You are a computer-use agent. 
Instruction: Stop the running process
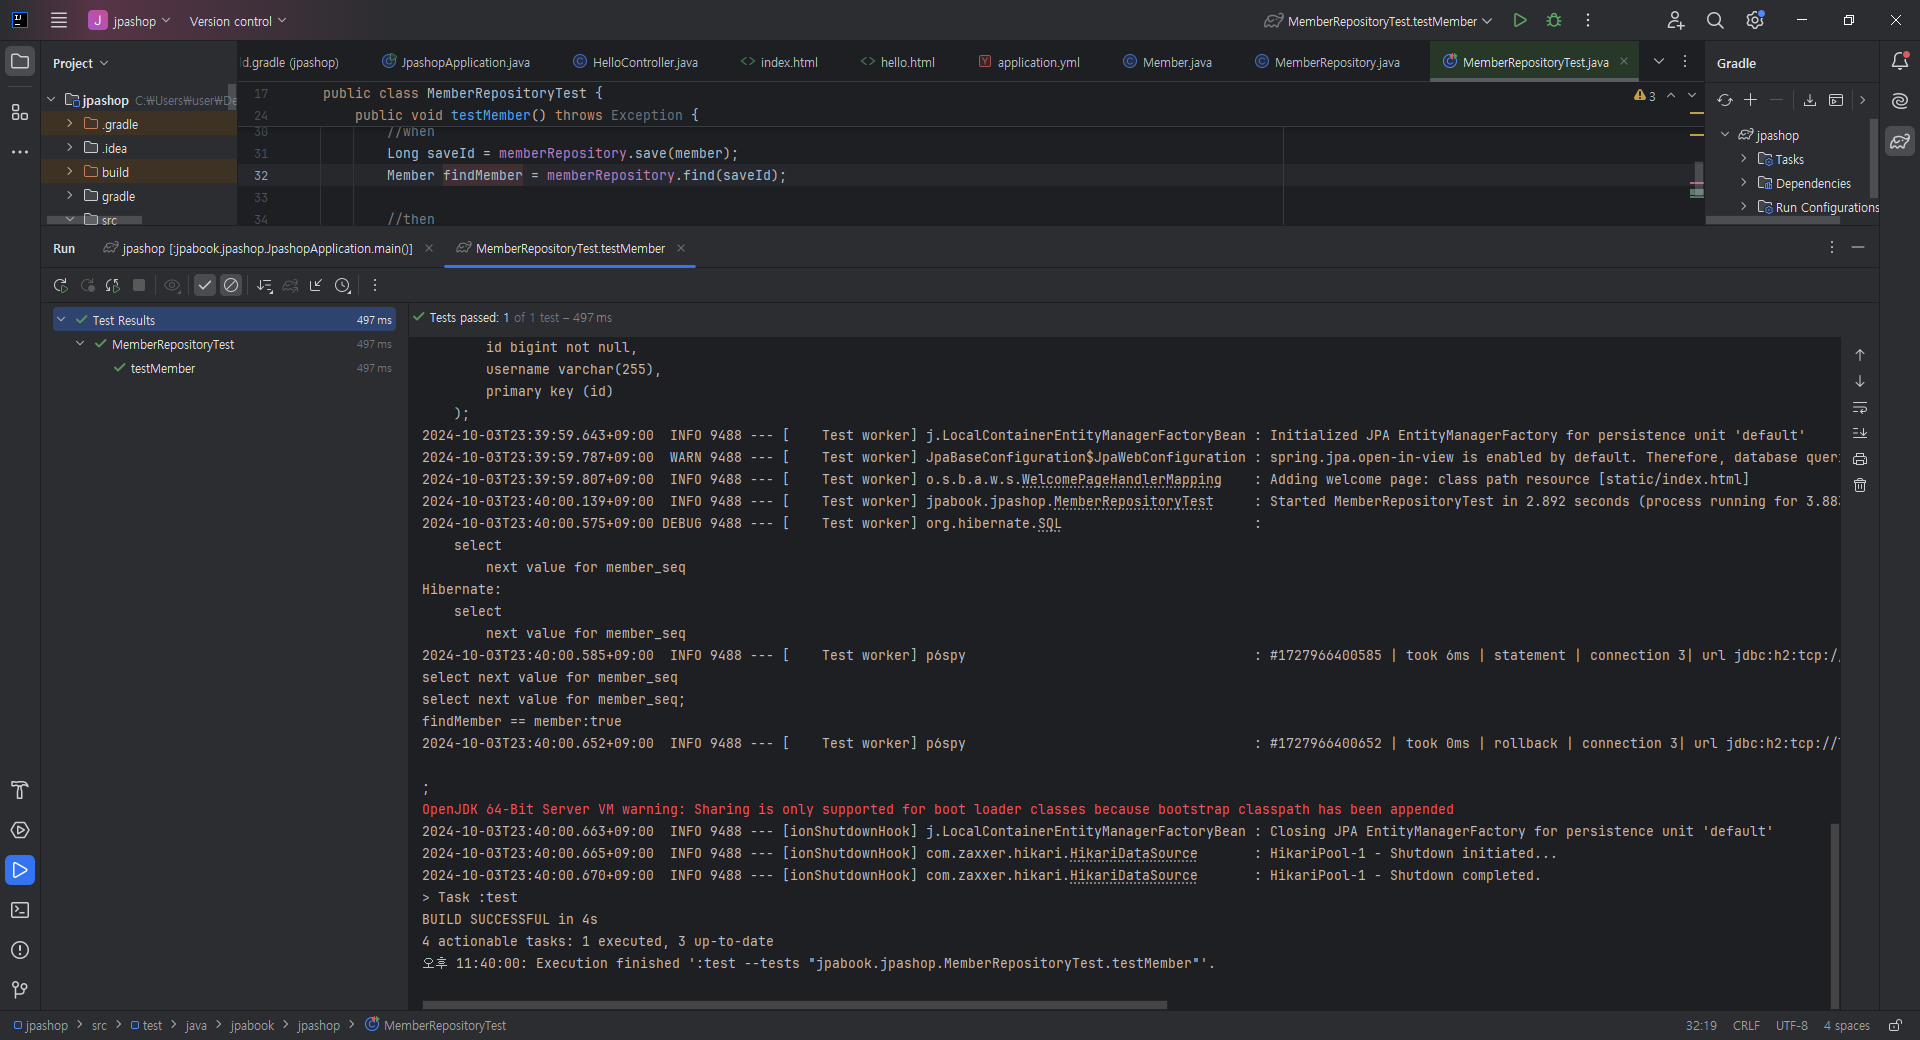click(x=139, y=286)
